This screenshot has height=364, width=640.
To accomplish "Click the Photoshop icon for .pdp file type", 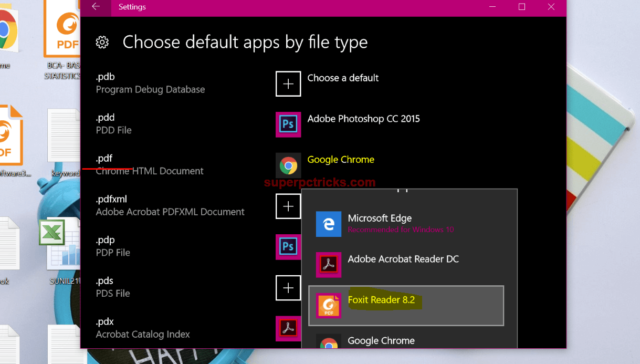I will [x=288, y=246].
